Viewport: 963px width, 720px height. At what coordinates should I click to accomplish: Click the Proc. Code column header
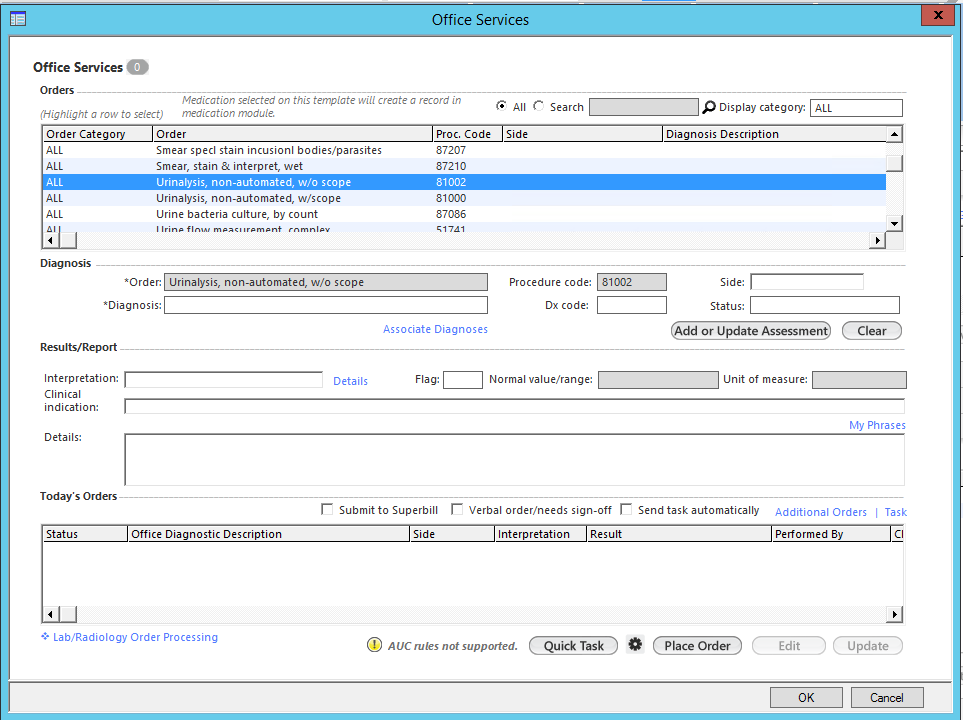tap(467, 134)
